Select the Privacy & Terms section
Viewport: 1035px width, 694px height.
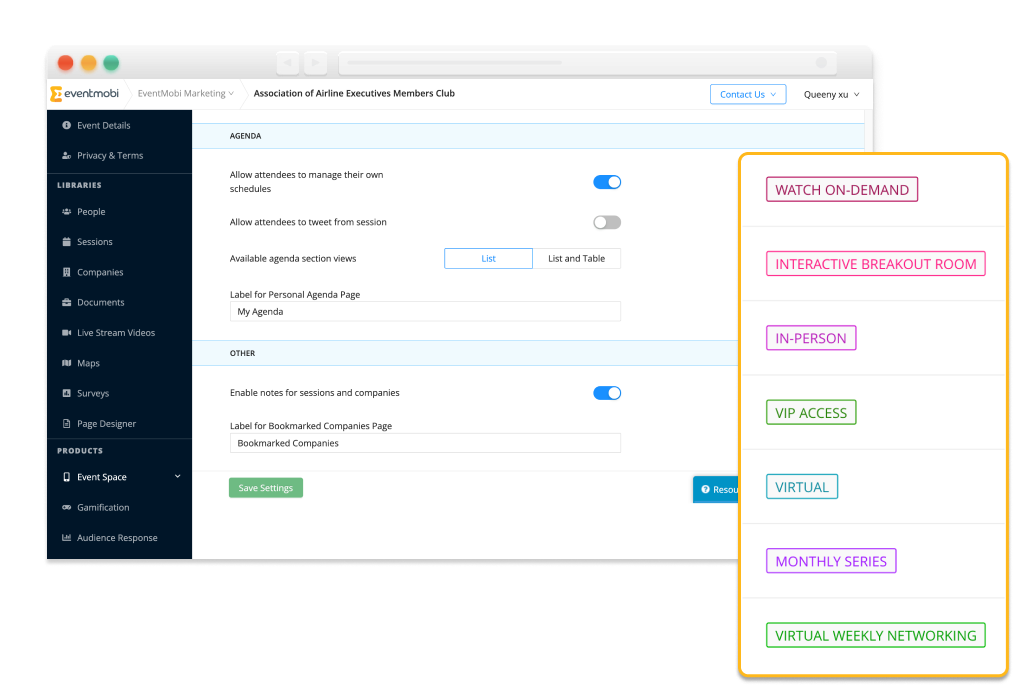(111, 155)
